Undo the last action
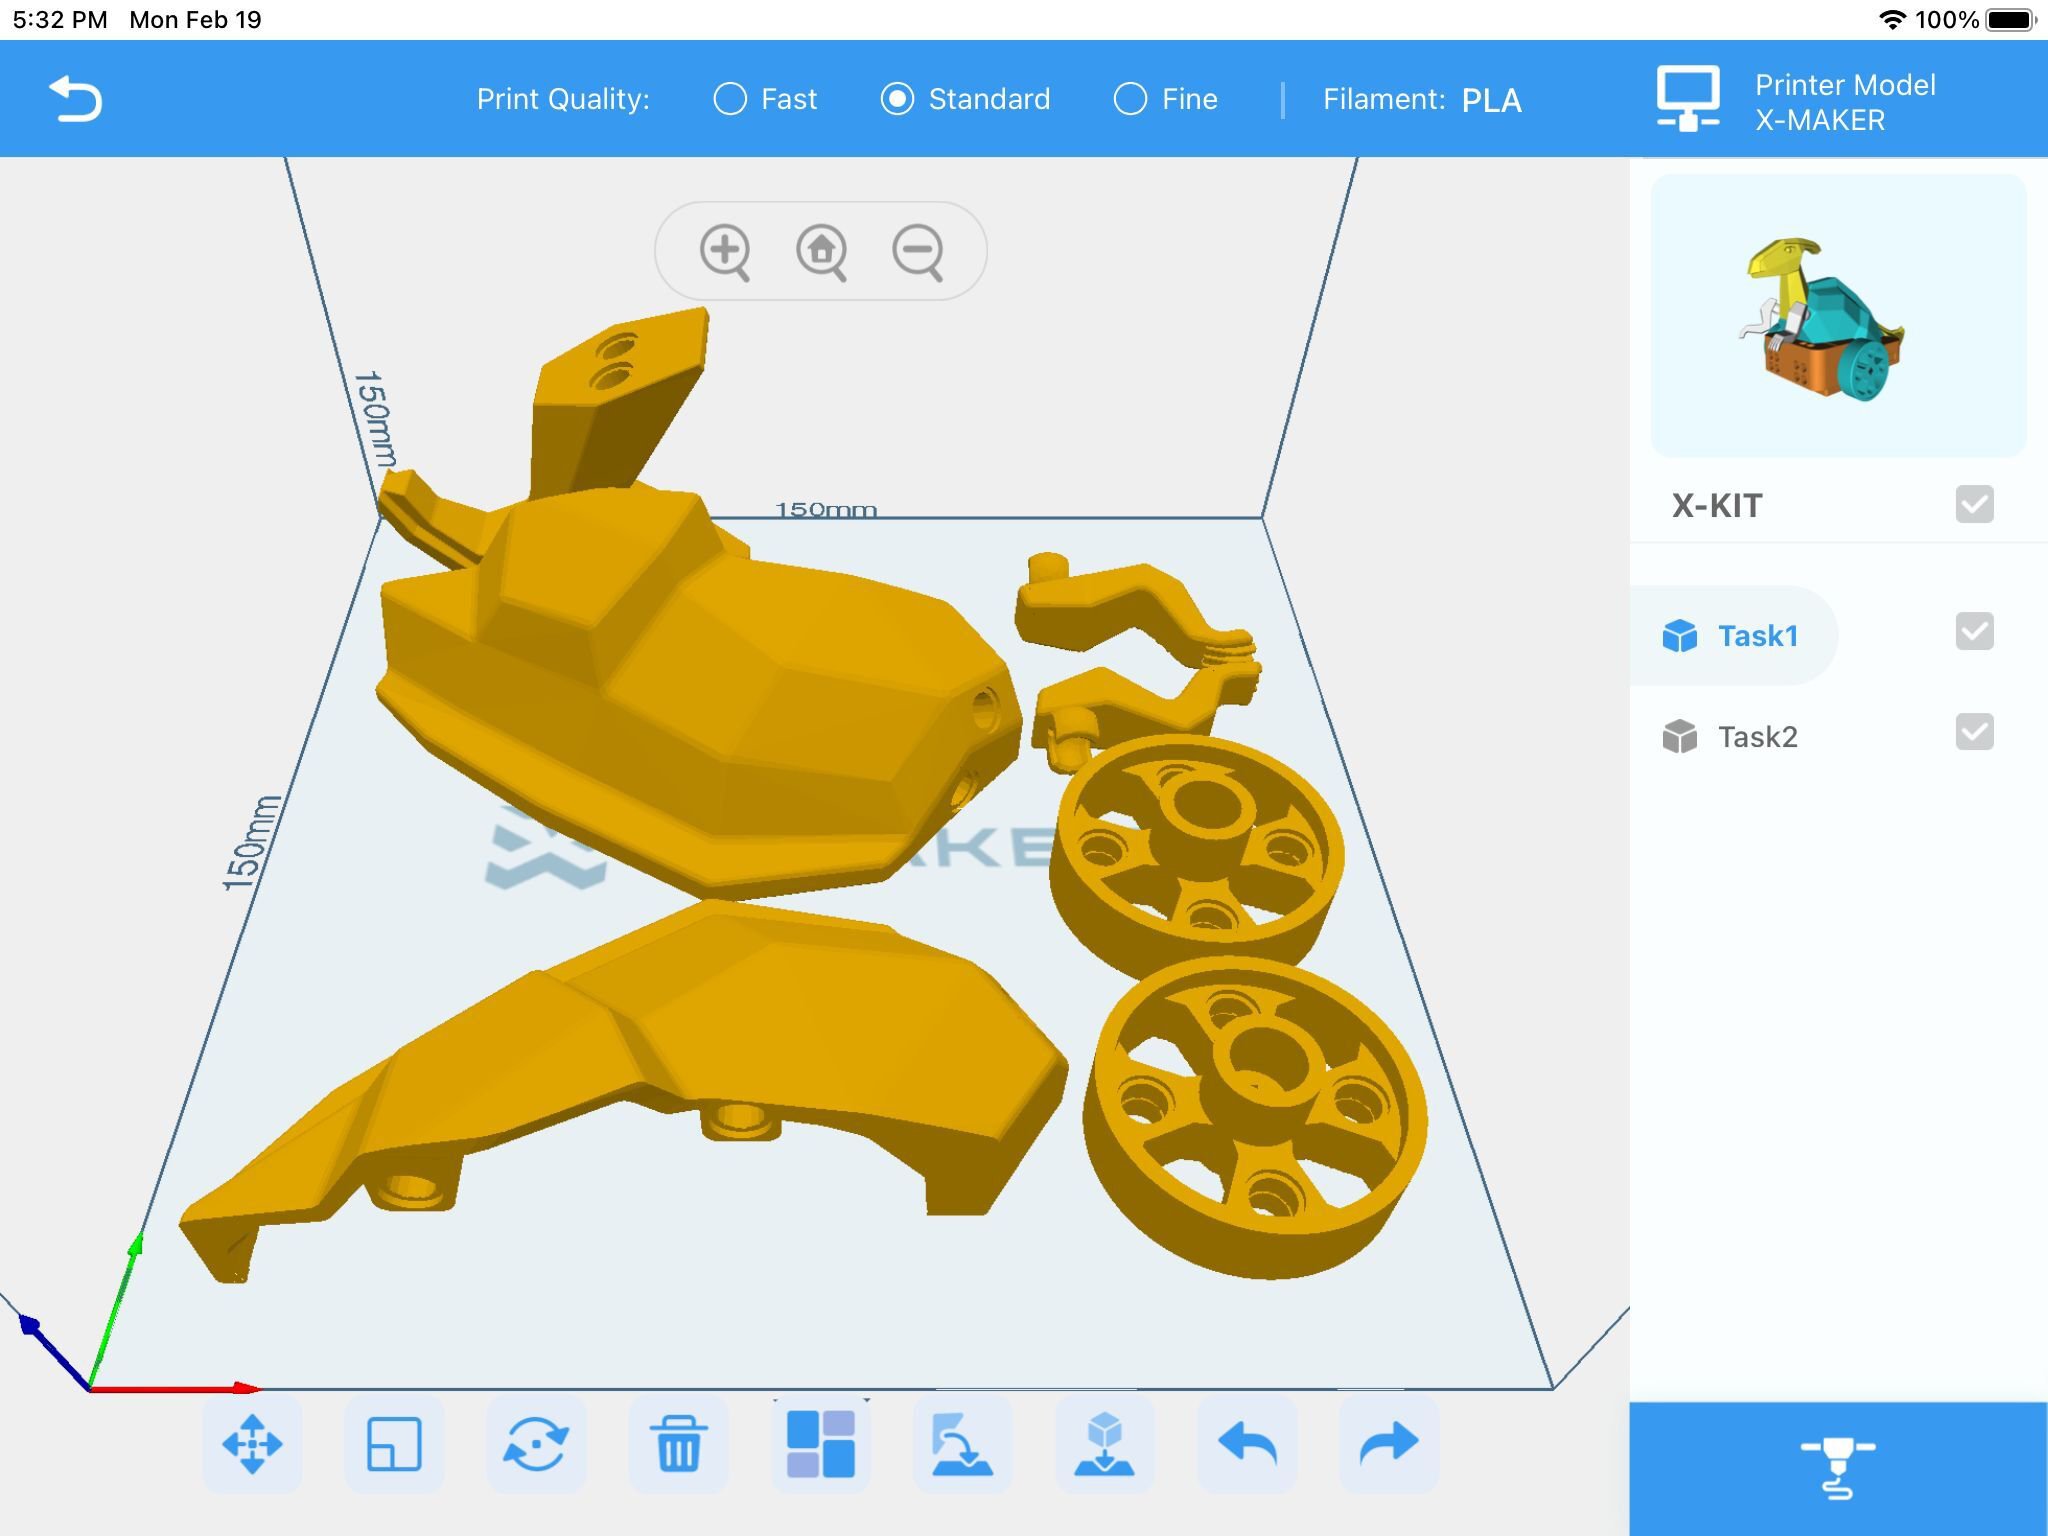 (1247, 1444)
